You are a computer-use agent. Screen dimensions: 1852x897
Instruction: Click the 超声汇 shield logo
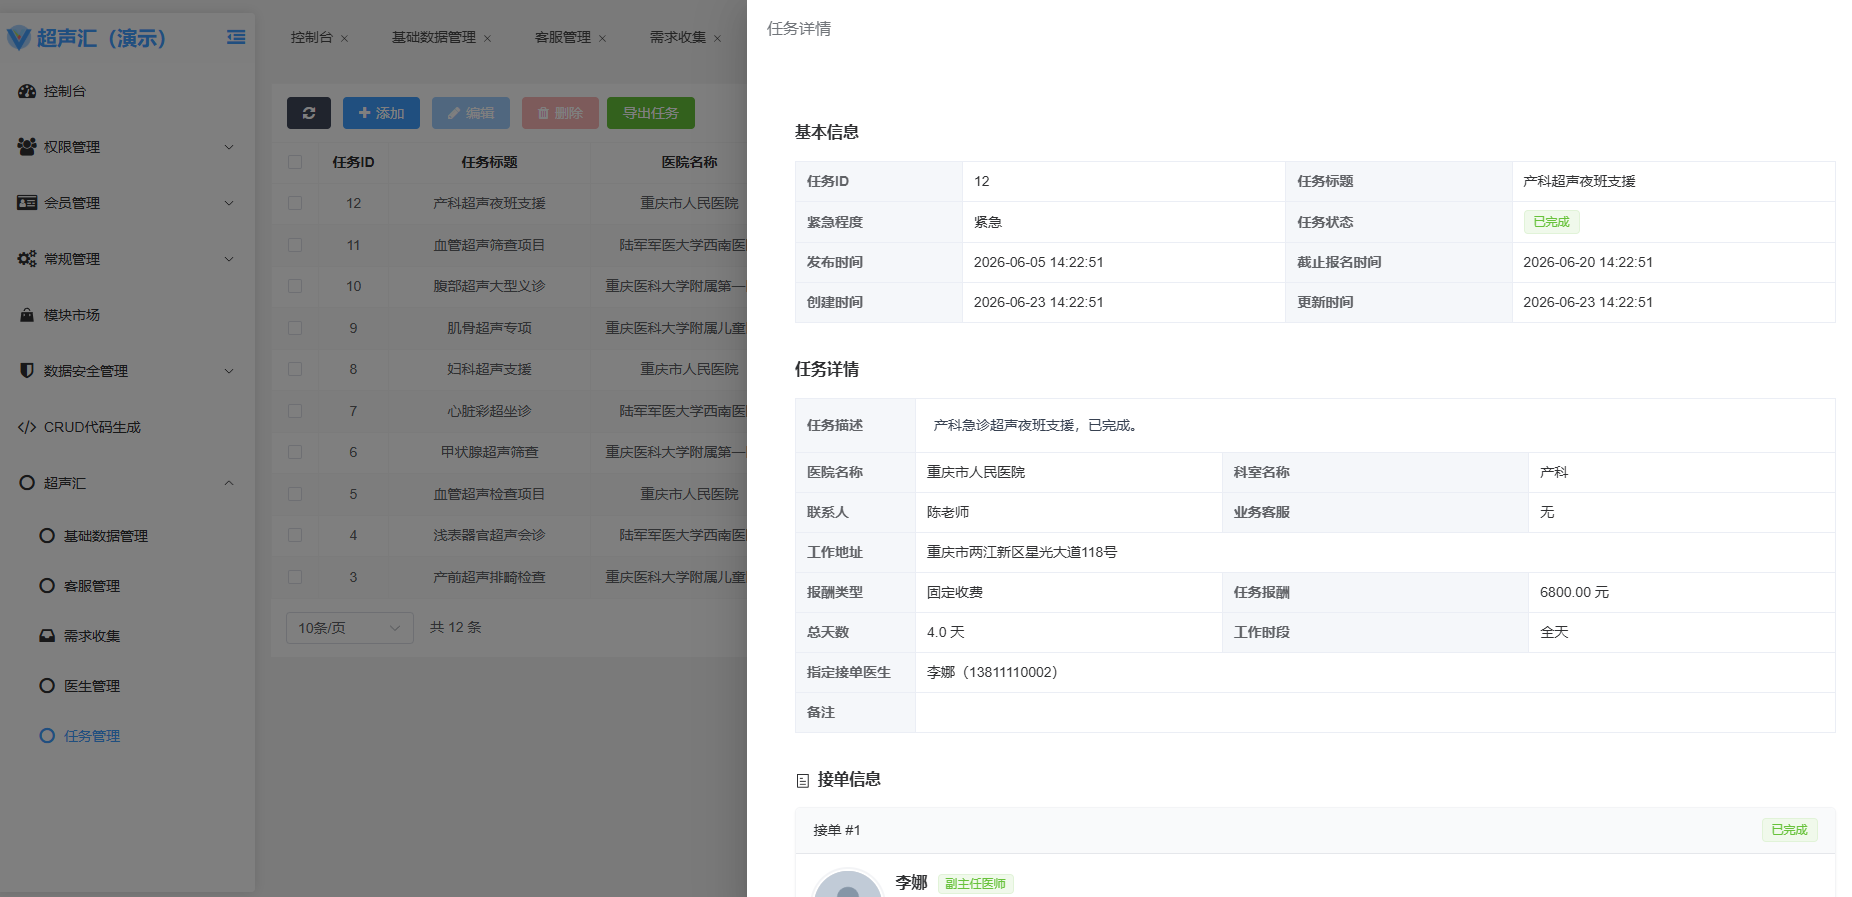[19, 38]
